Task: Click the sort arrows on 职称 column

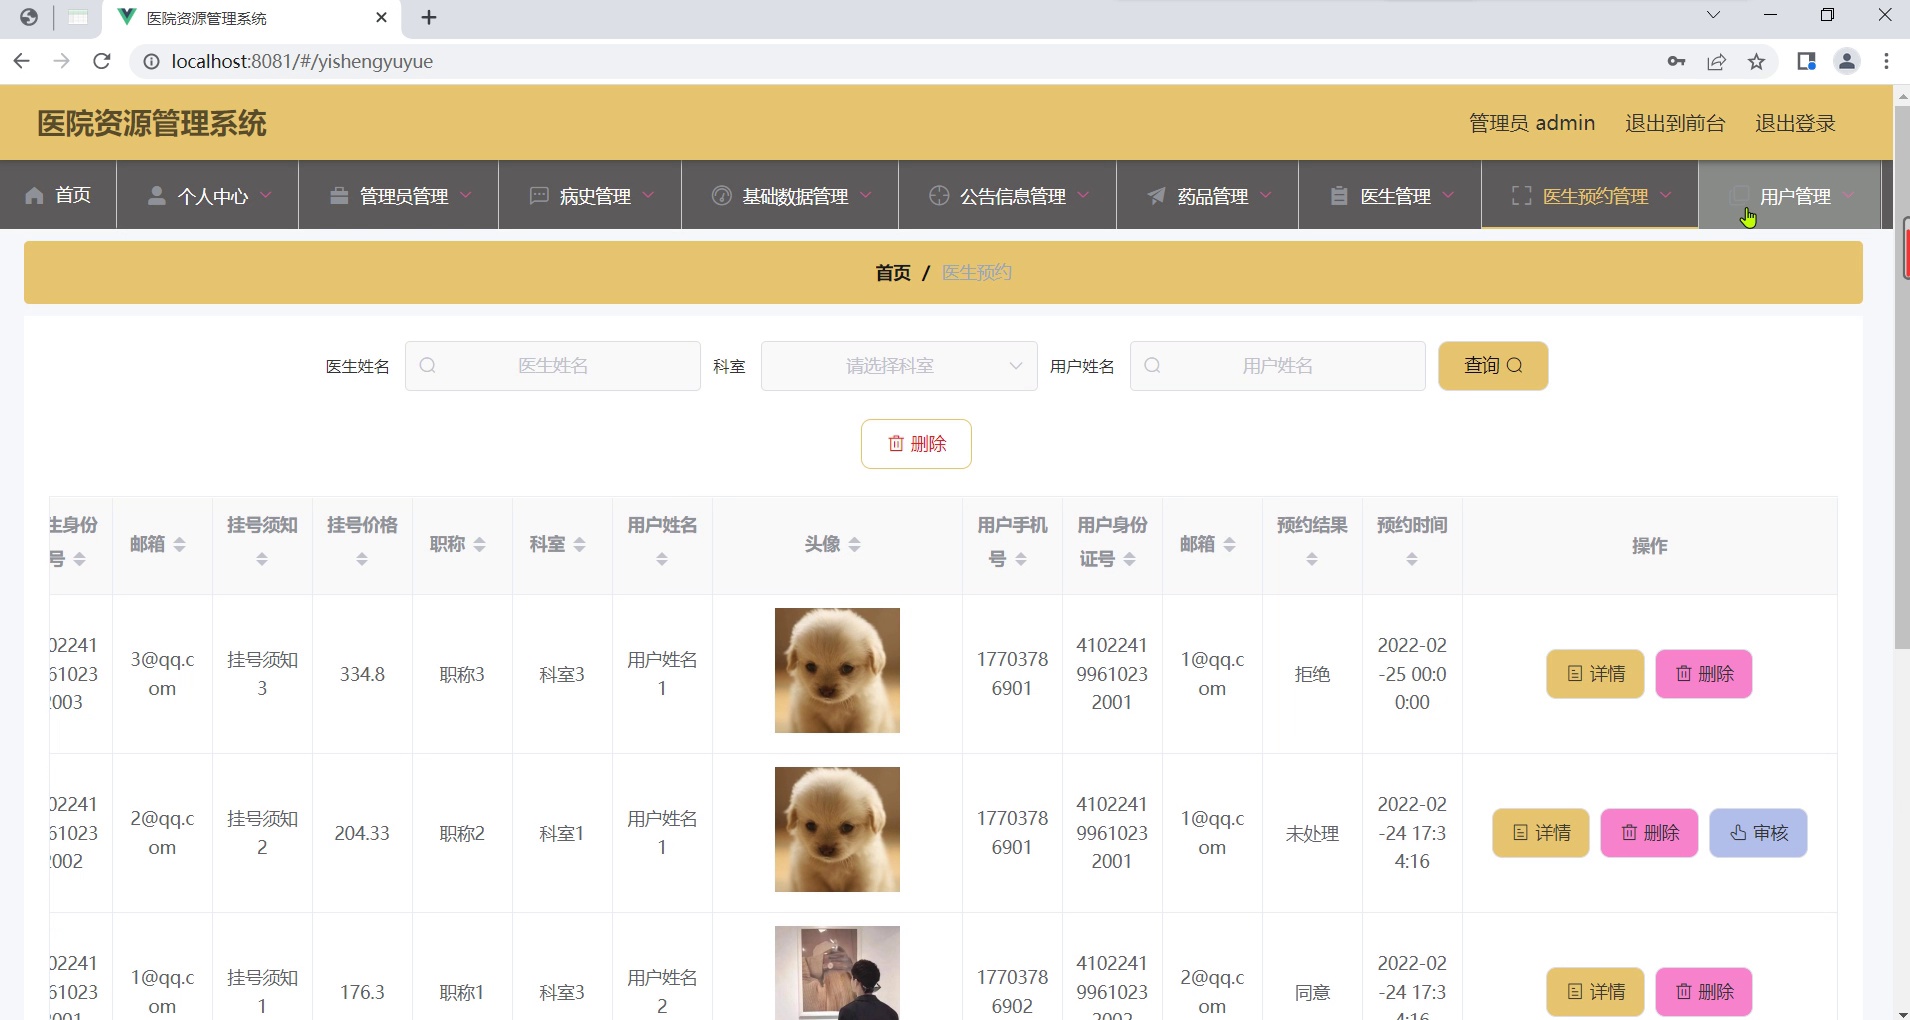Action: [x=480, y=544]
